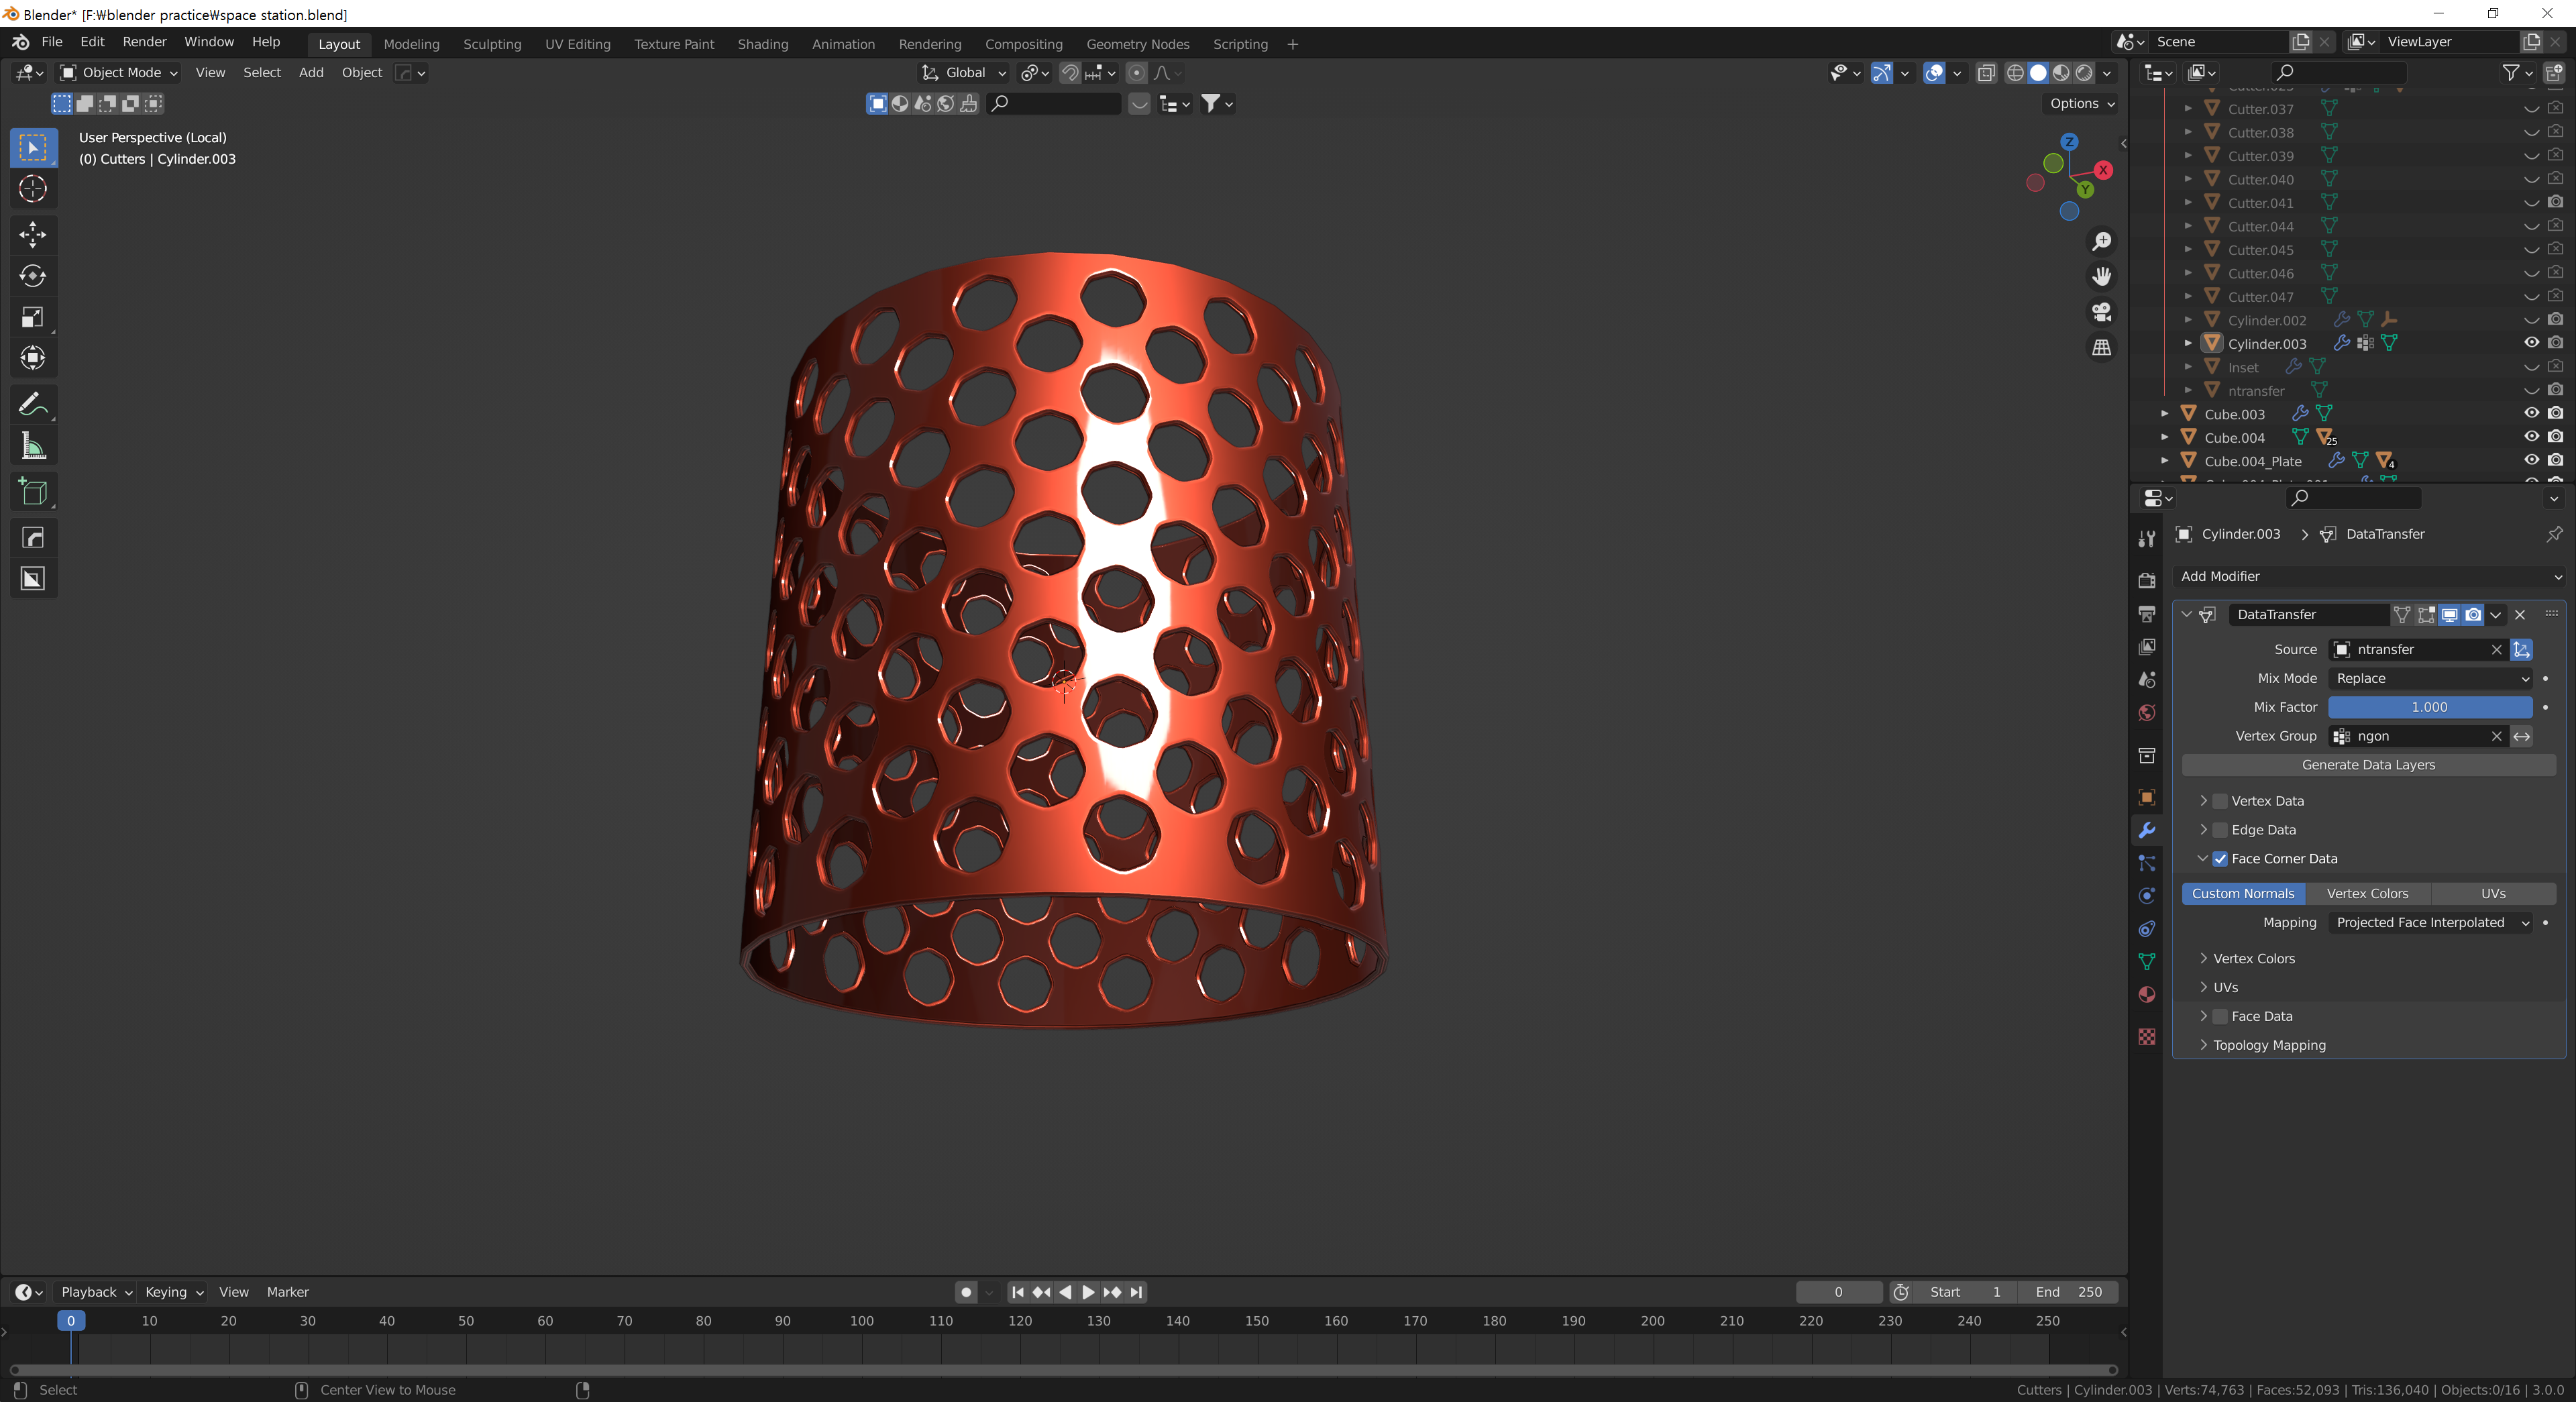Screen dimensions: 2576x1402
Task: Click the Mix Factor slider
Action: [2429, 707]
